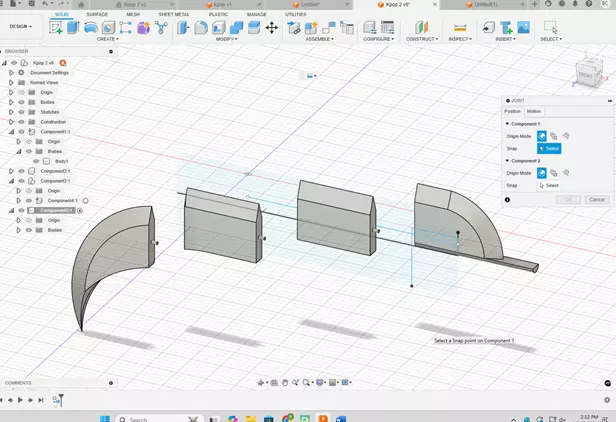Select the Move/Copy arrows tool

pos(272,28)
